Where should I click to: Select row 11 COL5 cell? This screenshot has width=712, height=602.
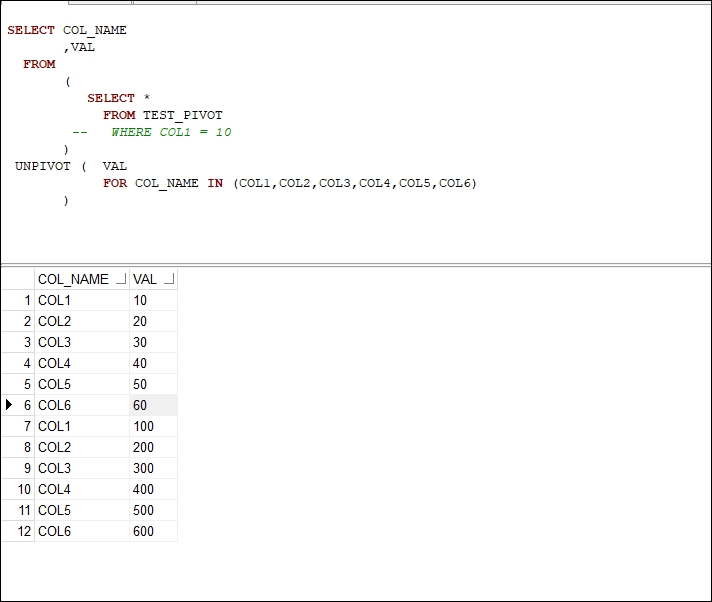coord(82,510)
